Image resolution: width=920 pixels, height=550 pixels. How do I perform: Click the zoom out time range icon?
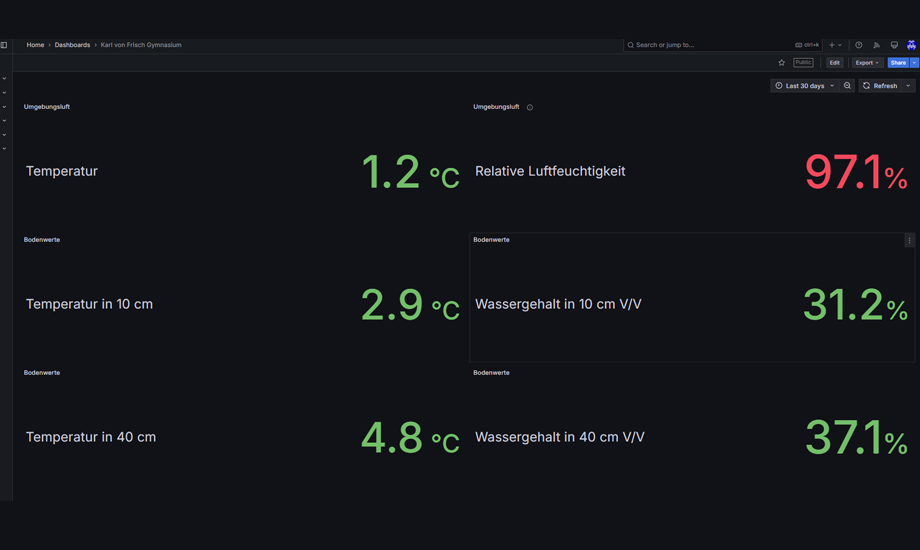pyautogui.click(x=847, y=86)
